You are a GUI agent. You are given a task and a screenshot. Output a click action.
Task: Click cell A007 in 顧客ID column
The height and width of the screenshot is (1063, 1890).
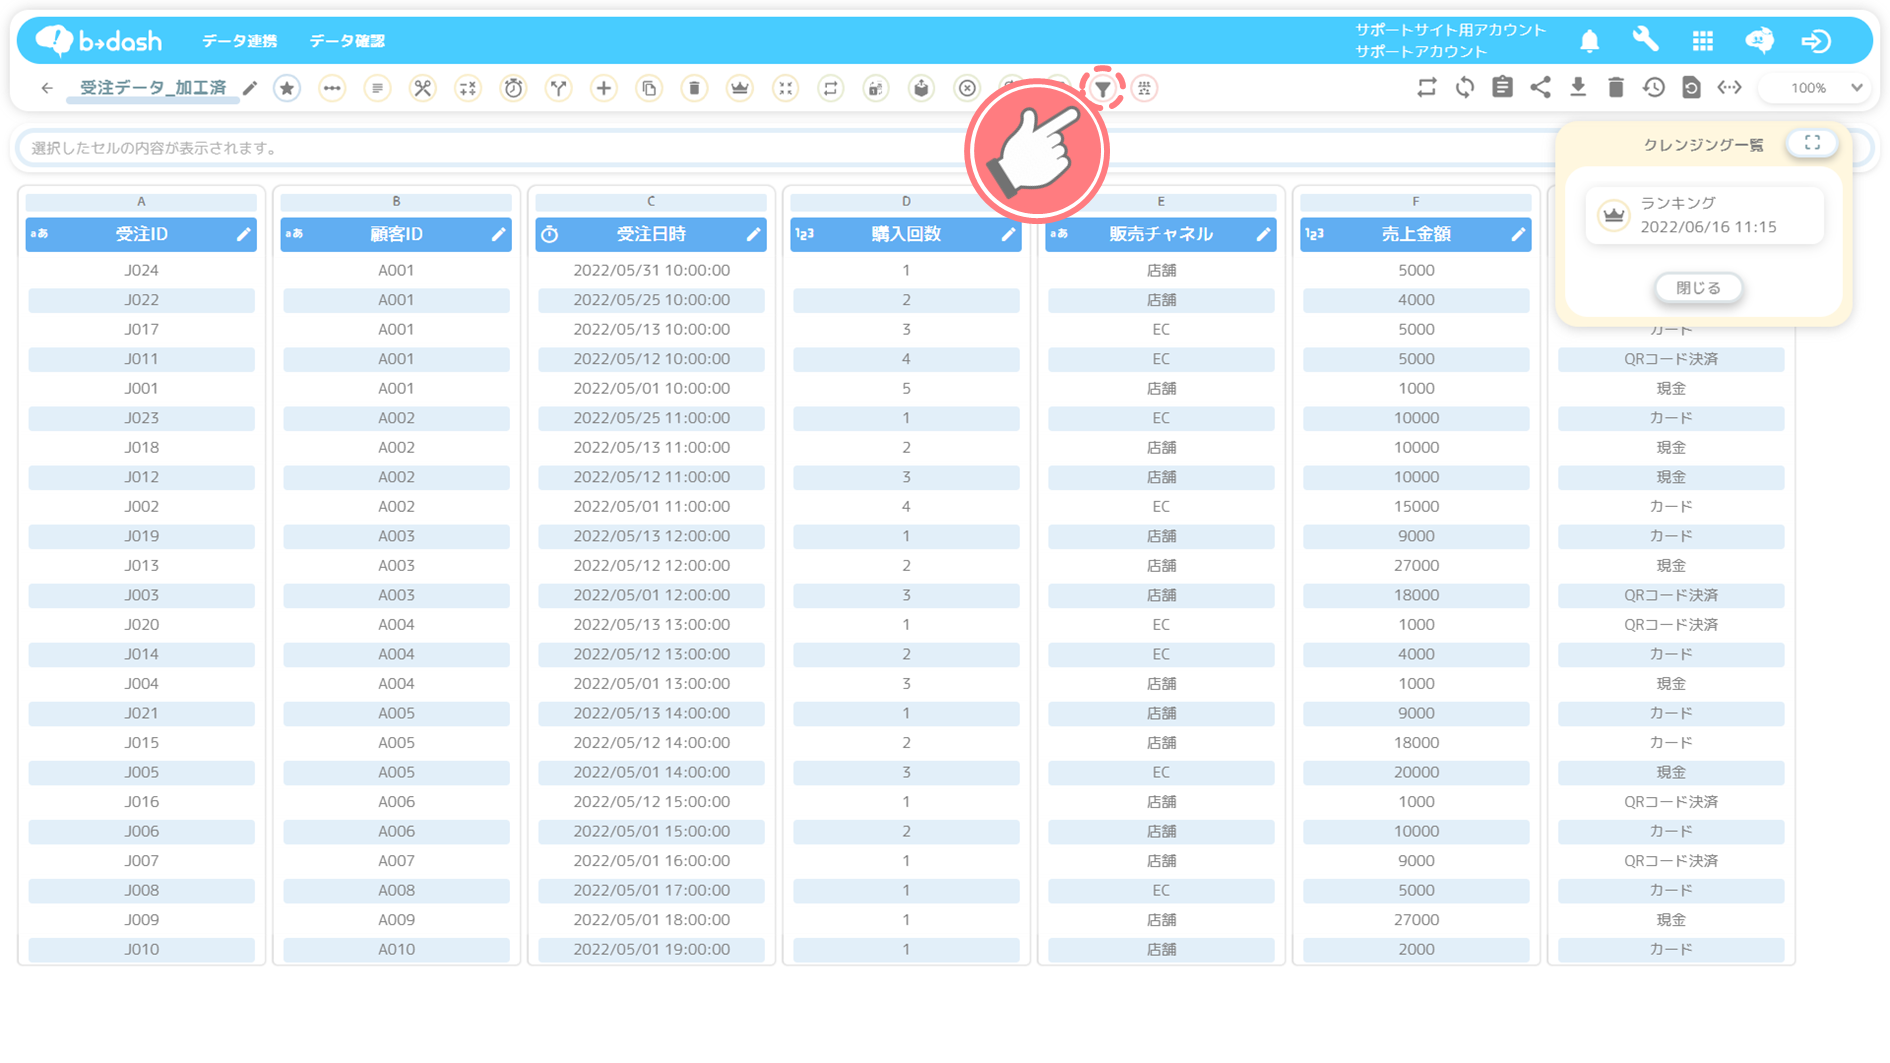point(396,860)
